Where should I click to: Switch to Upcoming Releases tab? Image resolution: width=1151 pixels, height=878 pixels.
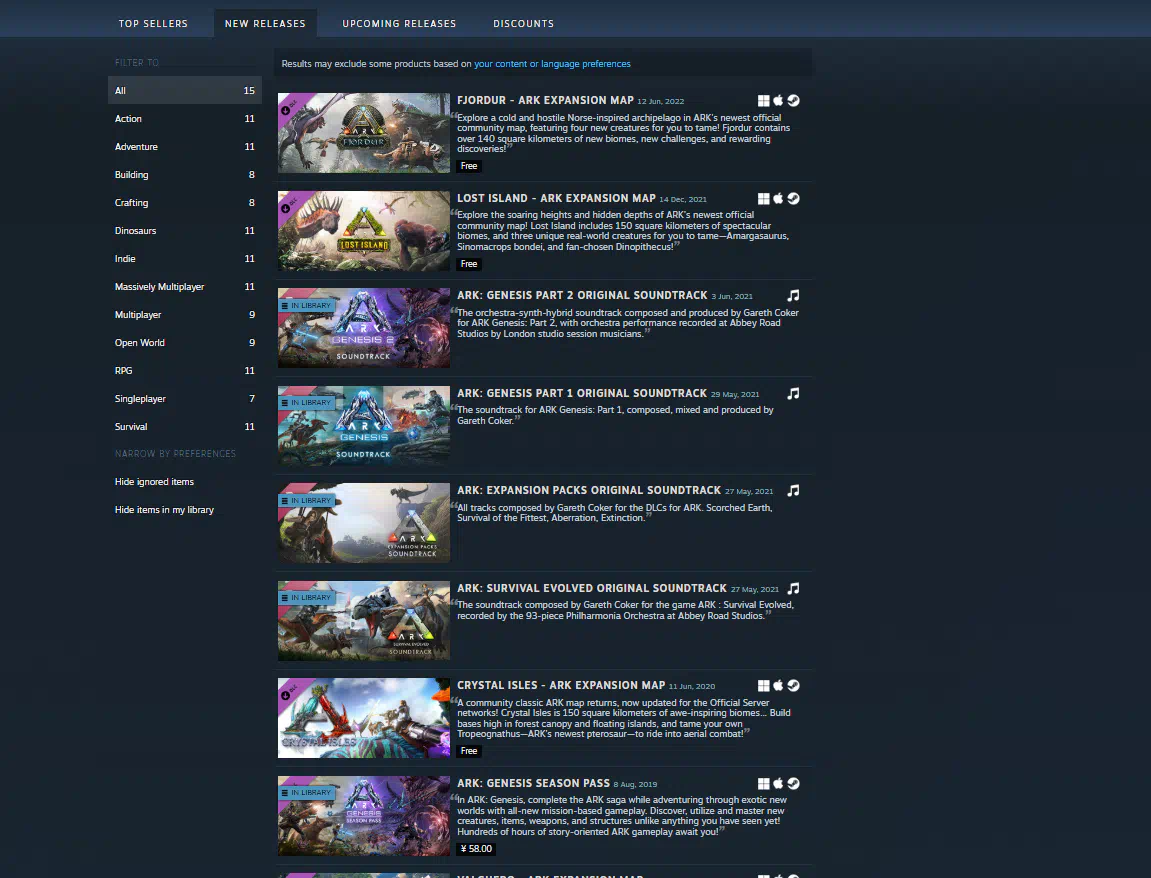click(399, 23)
